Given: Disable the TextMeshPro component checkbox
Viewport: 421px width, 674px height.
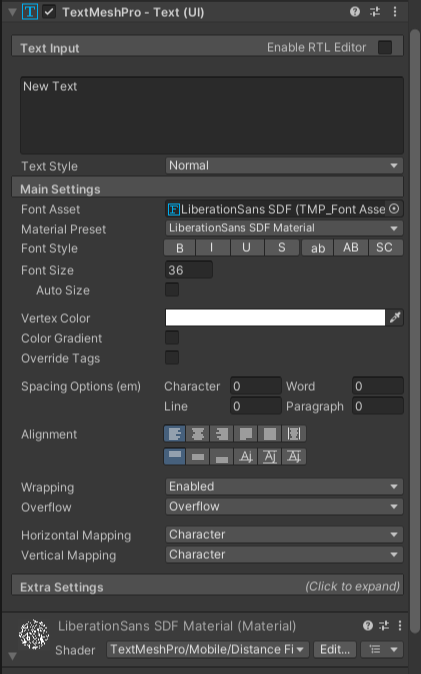Looking at the screenshot, I should point(49,12).
